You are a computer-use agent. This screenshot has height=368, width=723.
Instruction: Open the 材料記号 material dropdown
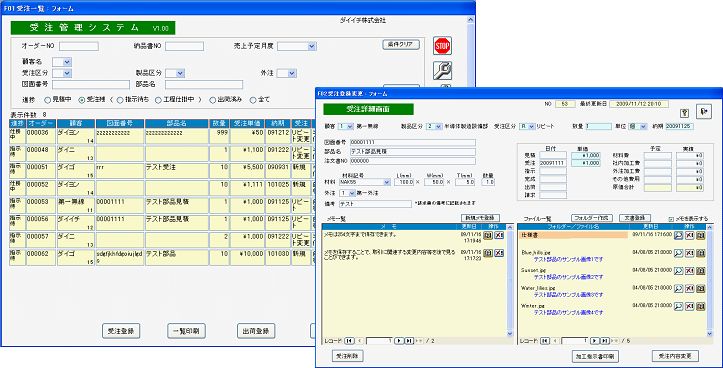tap(387, 183)
